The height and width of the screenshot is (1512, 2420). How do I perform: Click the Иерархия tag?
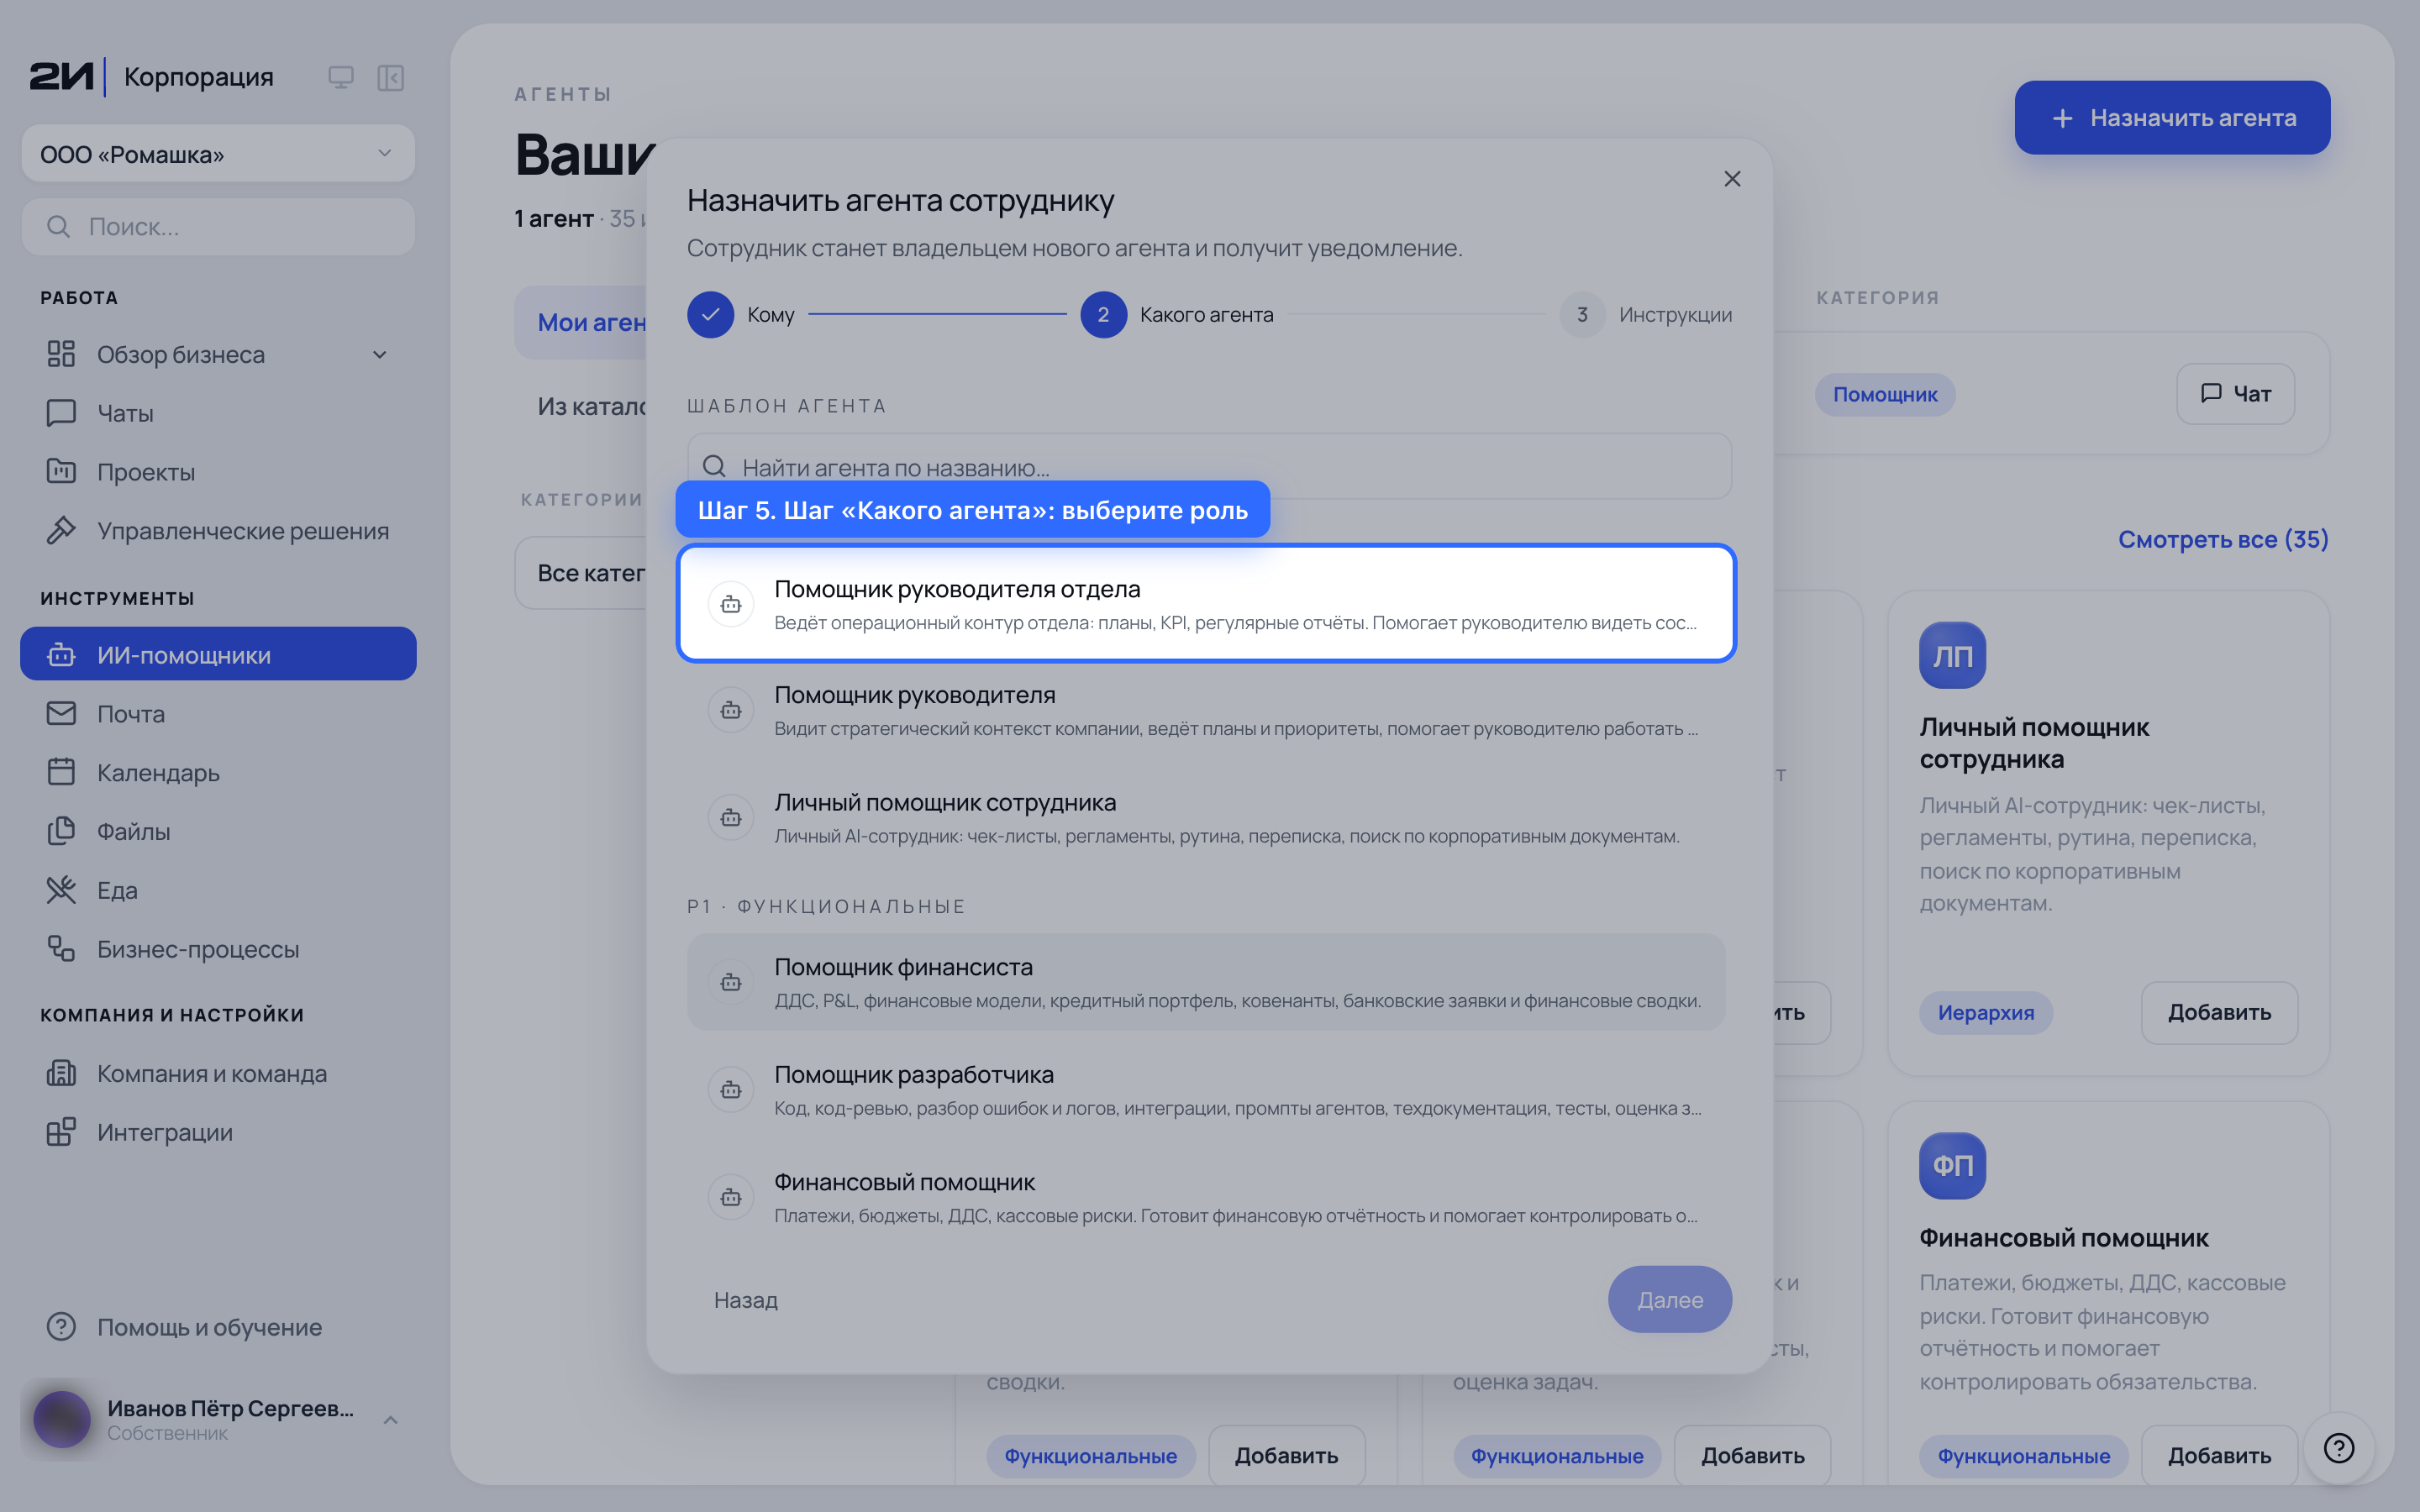pos(1986,1013)
